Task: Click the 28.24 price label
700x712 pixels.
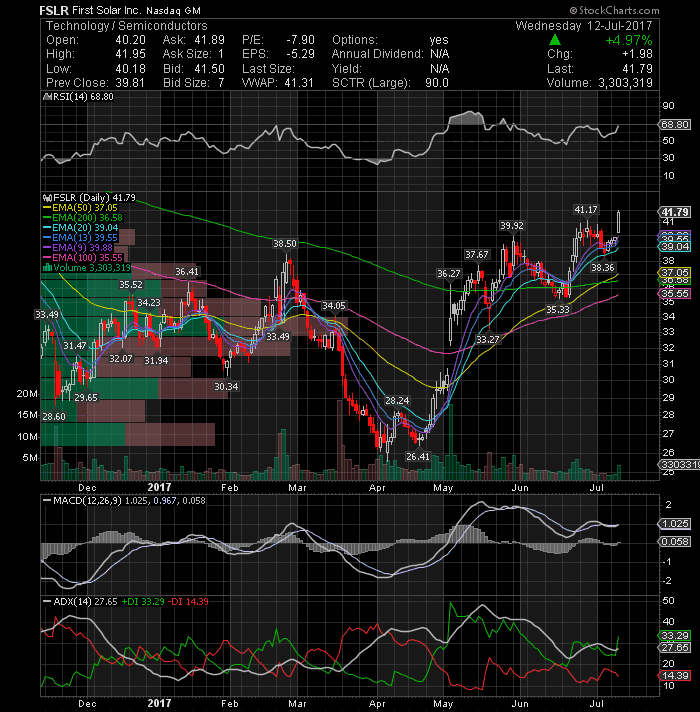Action: [397, 400]
